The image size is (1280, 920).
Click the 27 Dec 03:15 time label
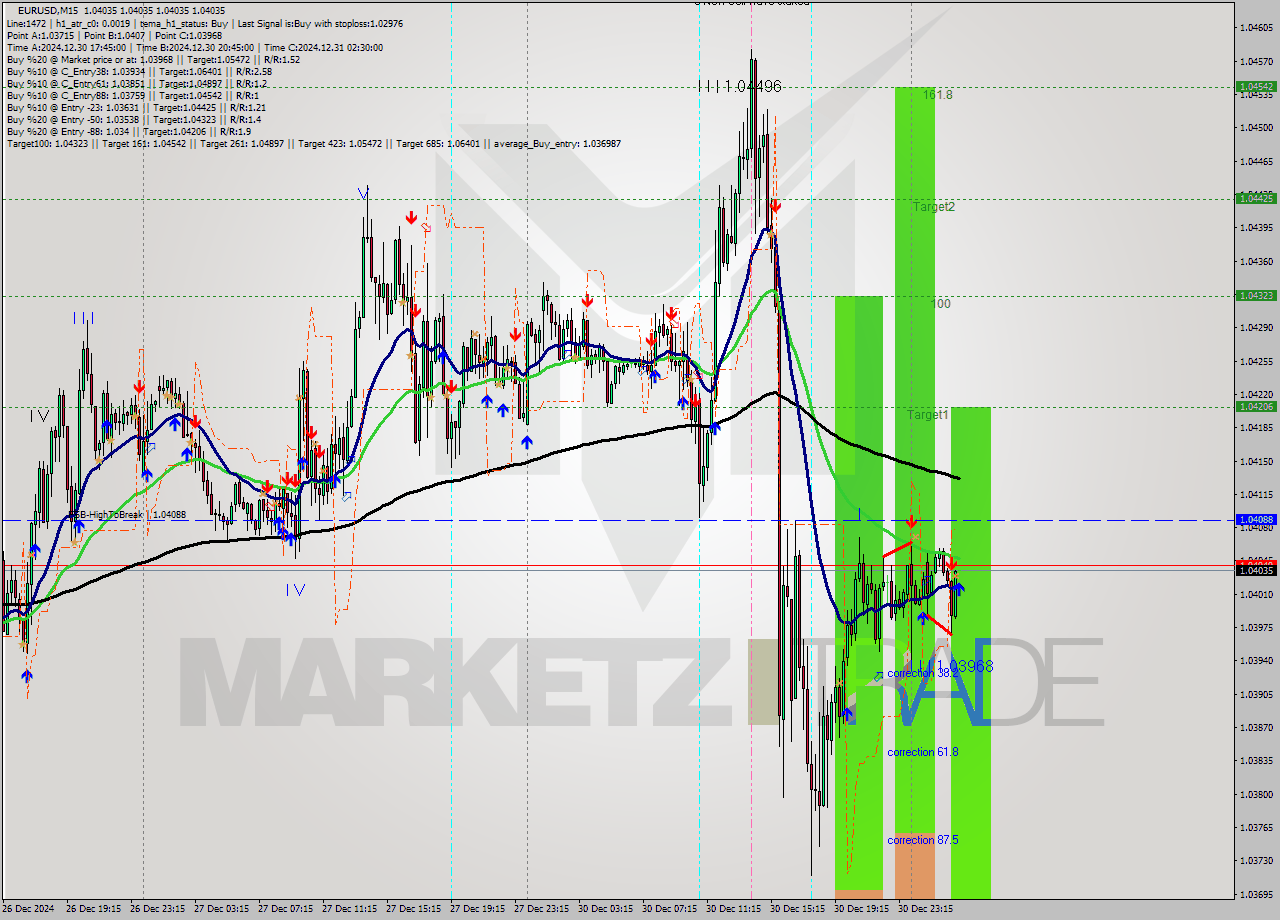click(x=221, y=909)
